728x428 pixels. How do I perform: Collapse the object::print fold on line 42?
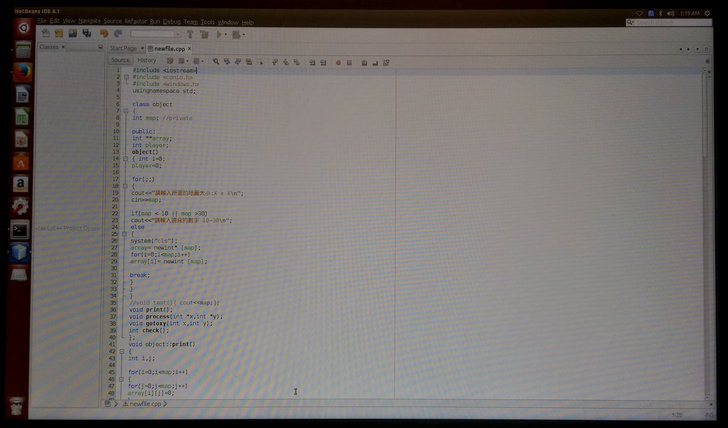[x=122, y=351]
